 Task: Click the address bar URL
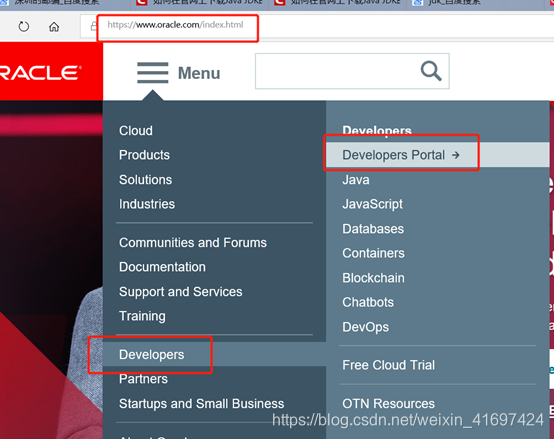click(175, 25)
